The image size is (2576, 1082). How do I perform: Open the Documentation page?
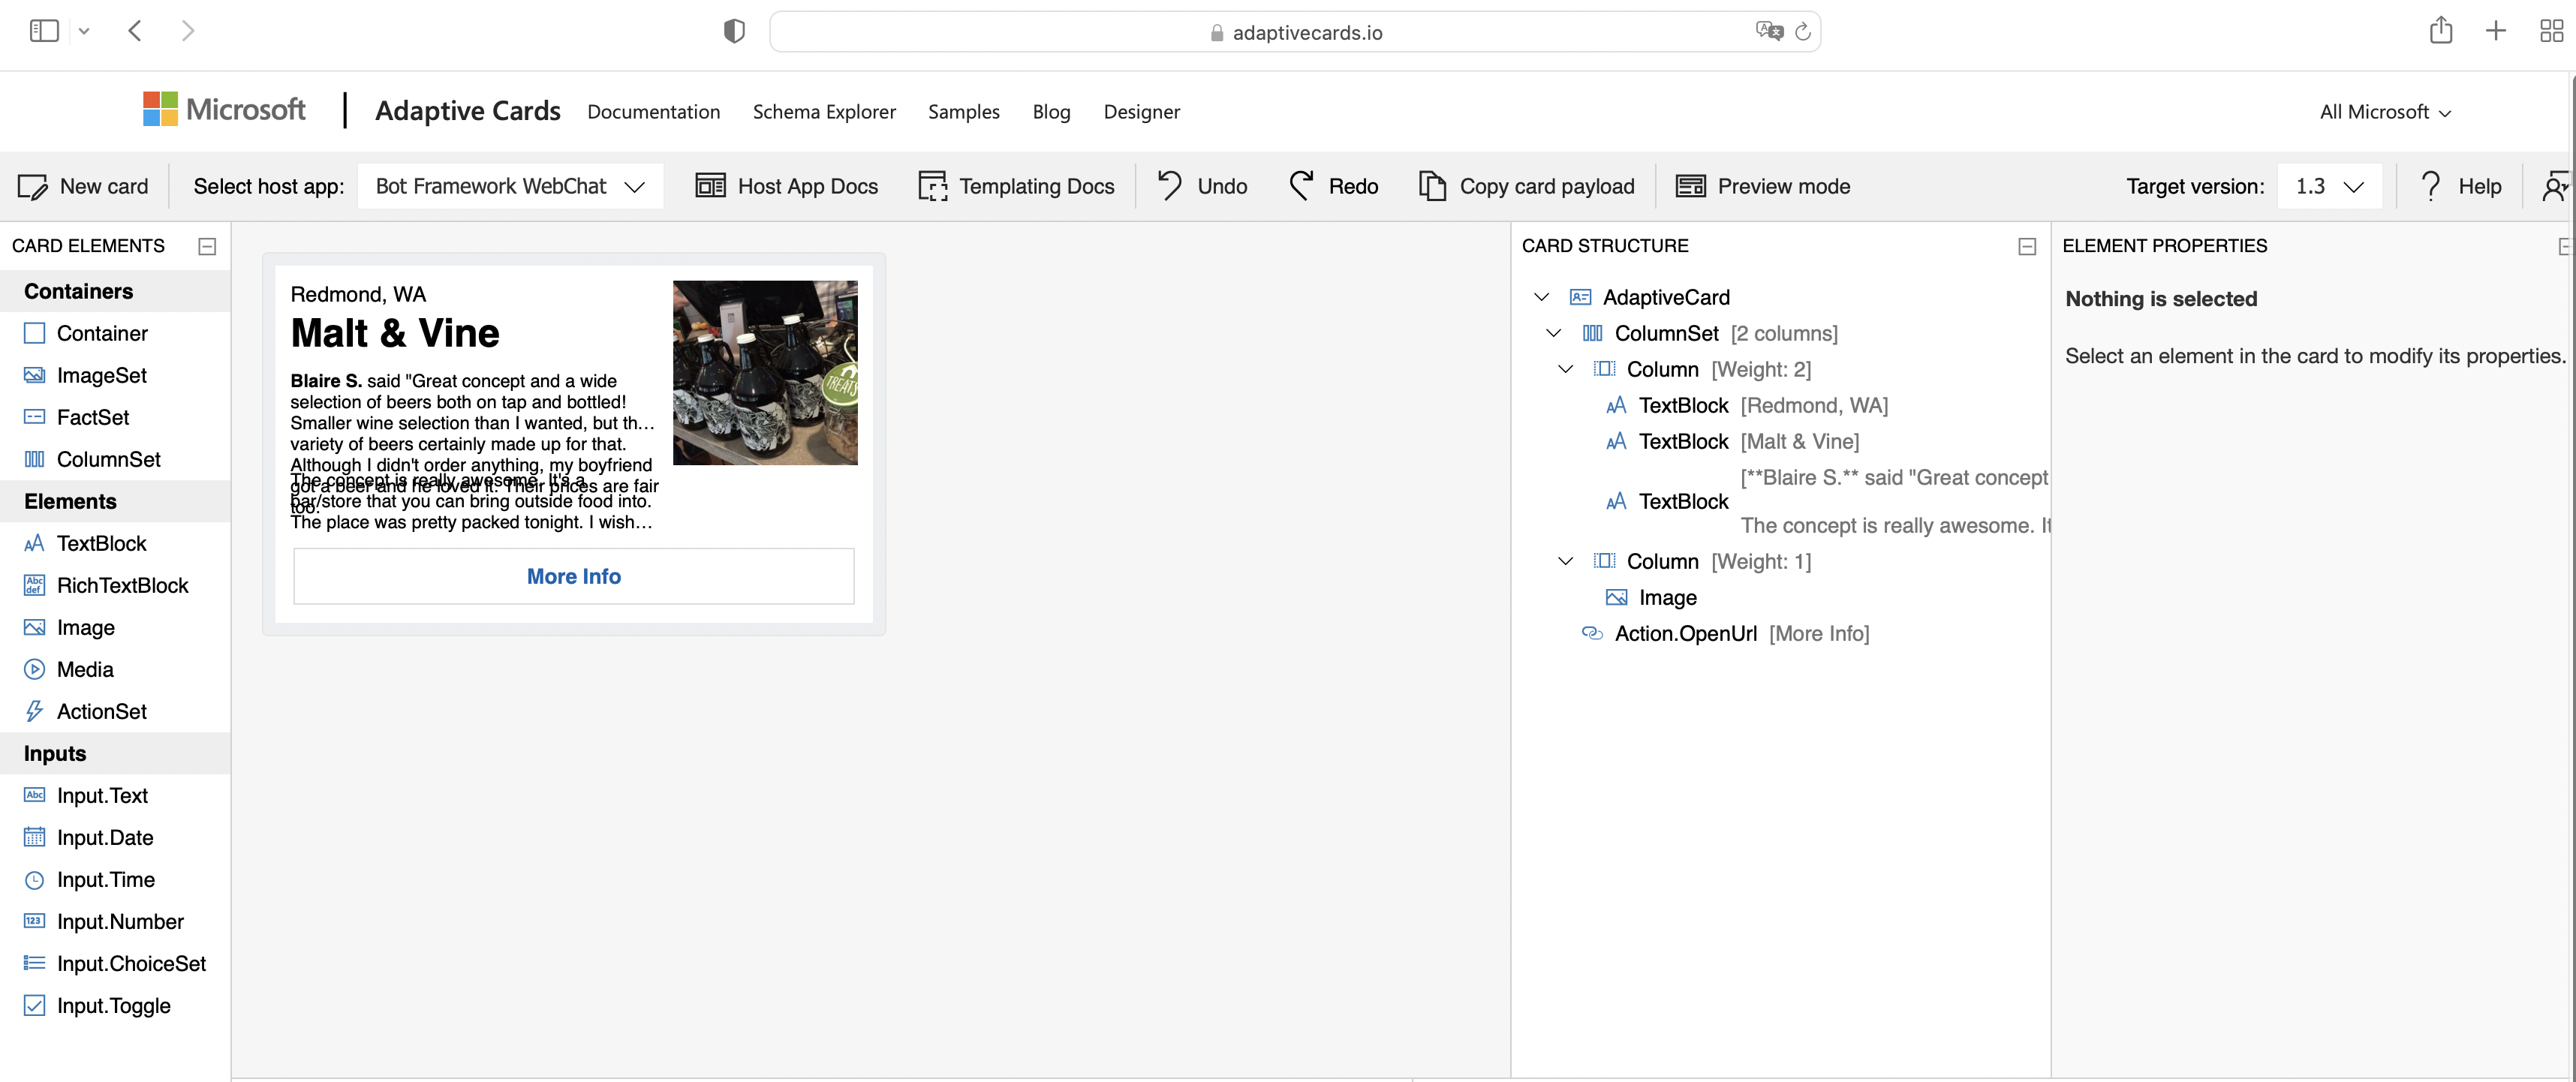pos(653,112)
